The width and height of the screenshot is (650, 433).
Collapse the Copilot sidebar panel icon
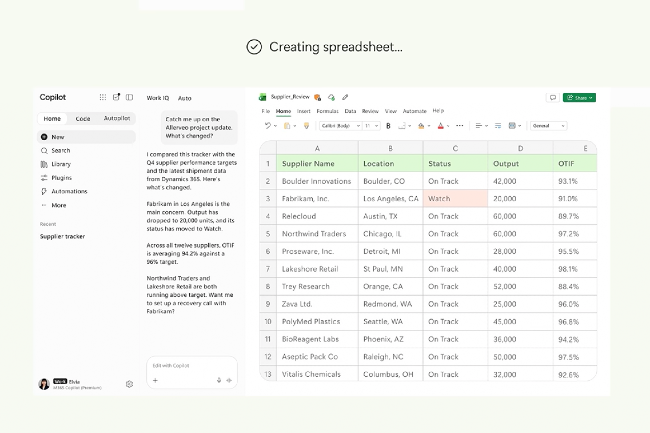pyautogui.click(x=129, y=97)
